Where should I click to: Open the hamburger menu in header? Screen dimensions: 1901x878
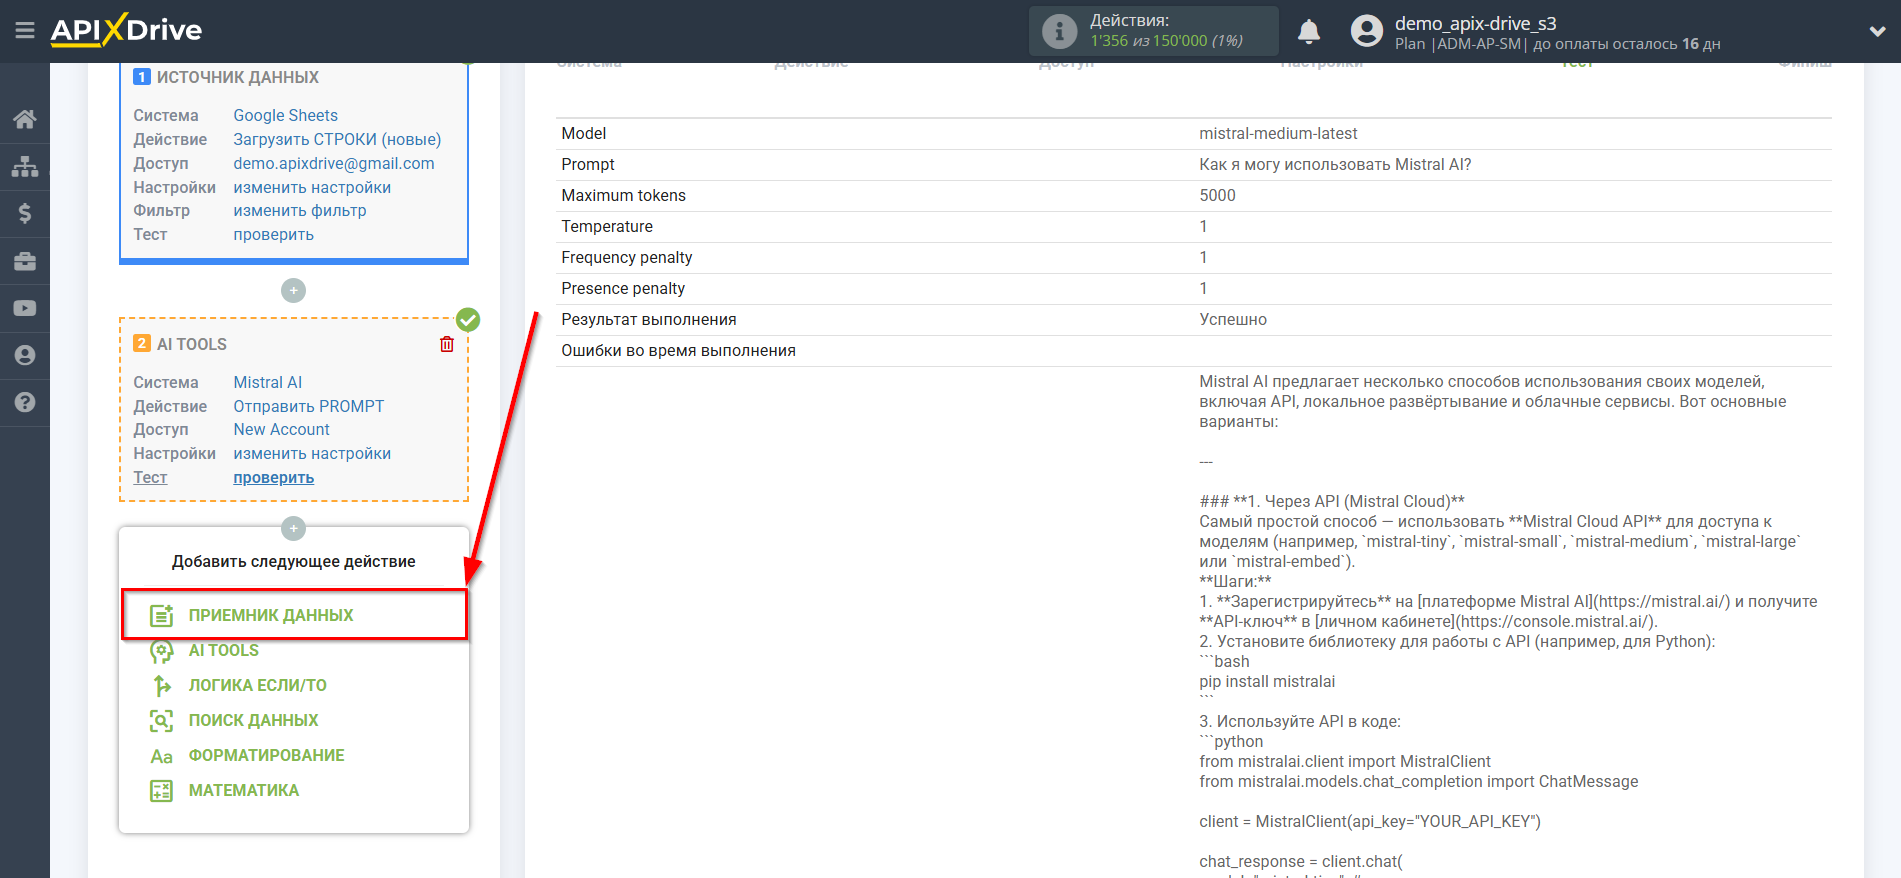coord(25,31)
